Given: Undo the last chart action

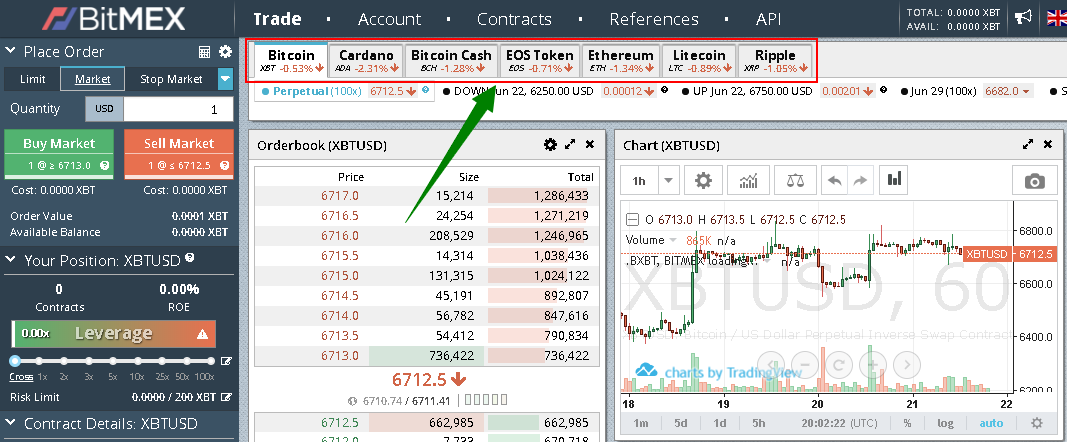Looking at the screenshot, I should pos(834,180).
